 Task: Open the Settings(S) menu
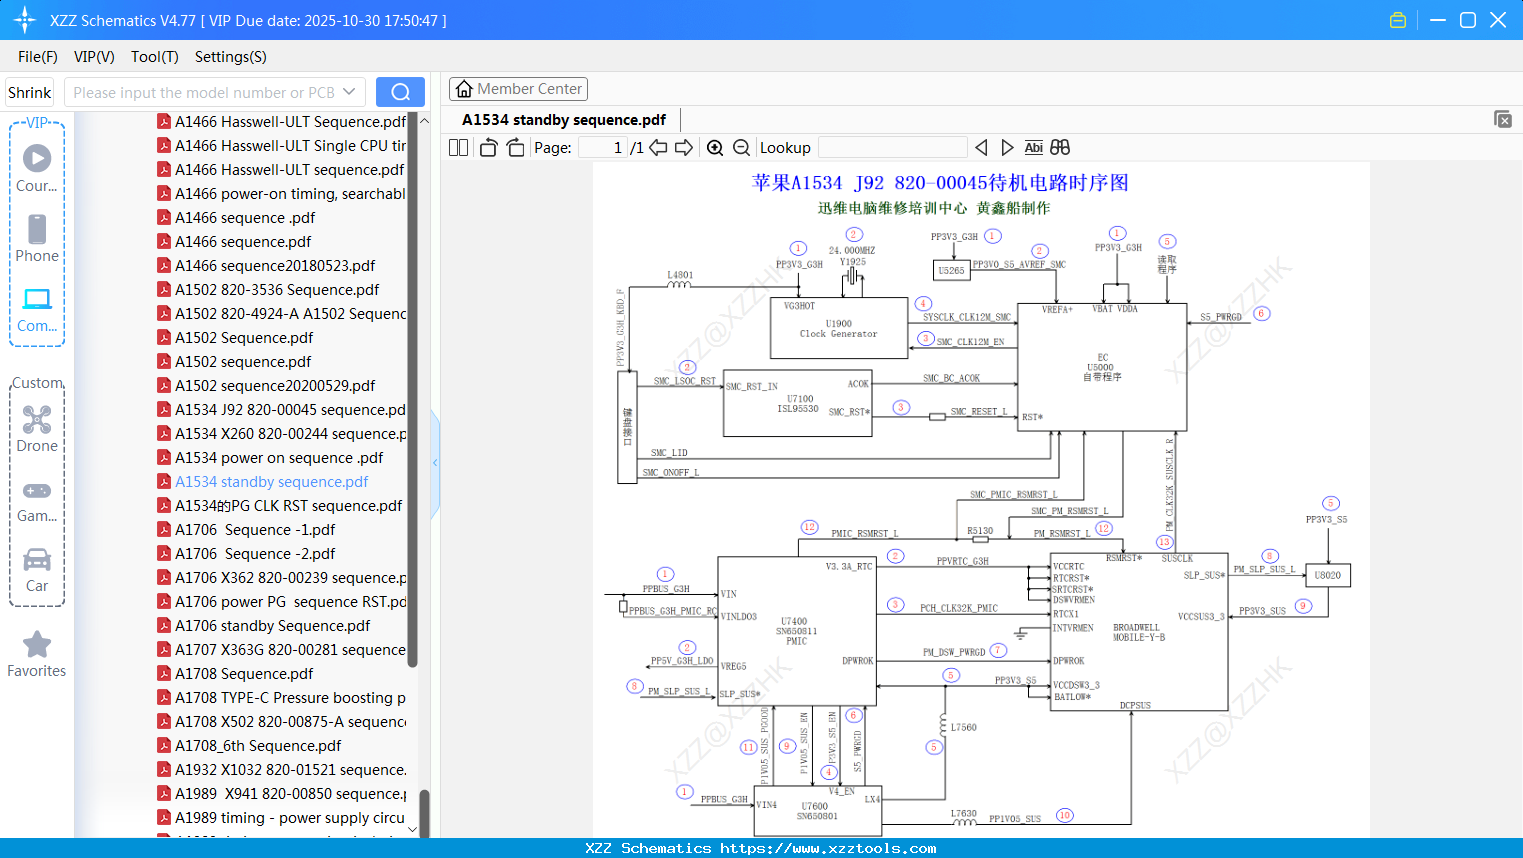click(230, 57)
